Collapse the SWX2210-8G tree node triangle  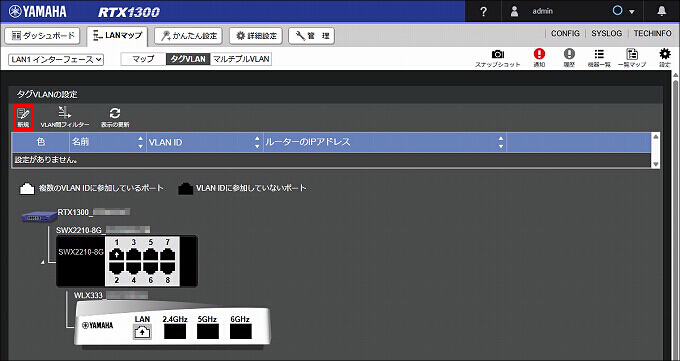click(x=43, y=262)
